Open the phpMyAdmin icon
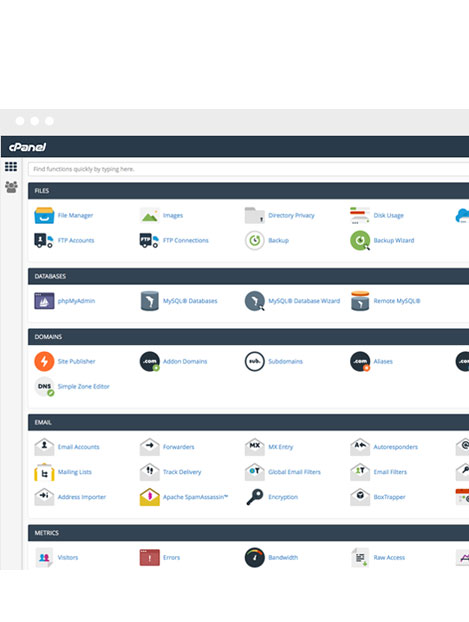The height and width of the screenshot is (622, 469). (44, 301)
